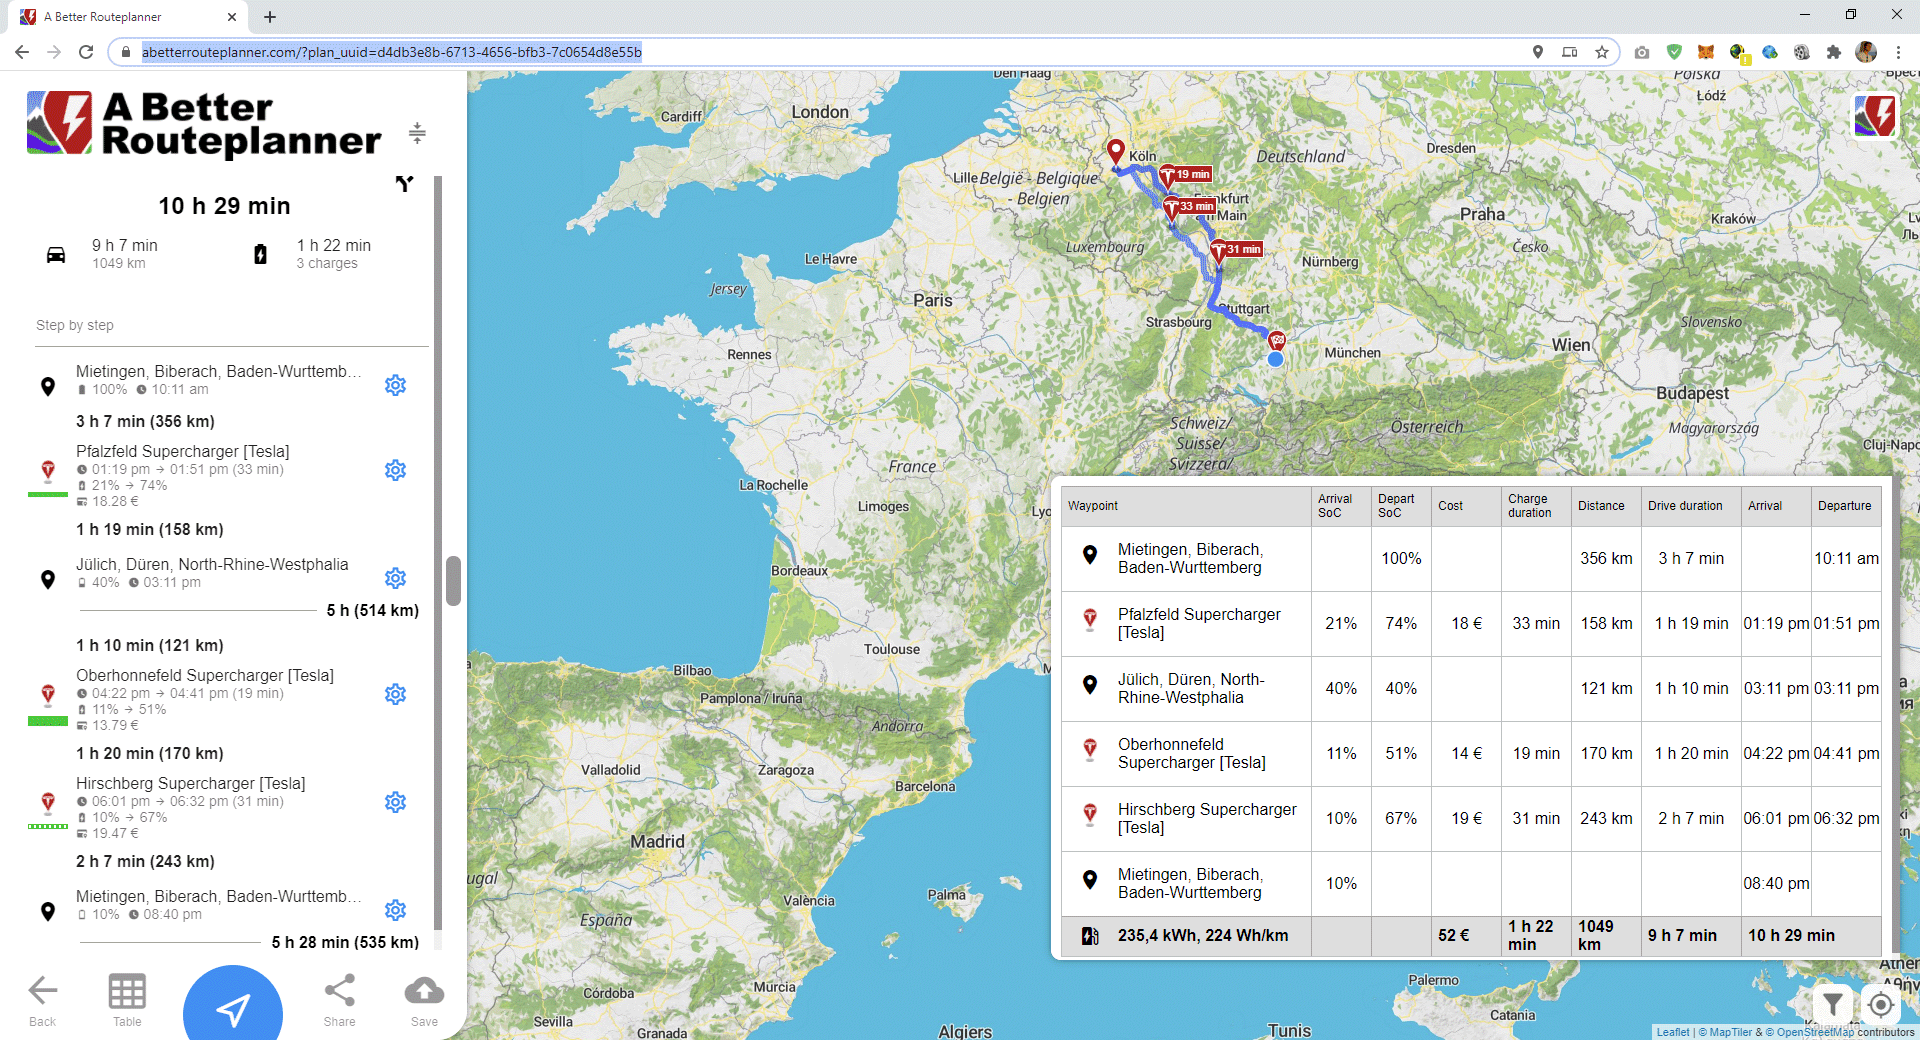Center map on my location

1881,1004
